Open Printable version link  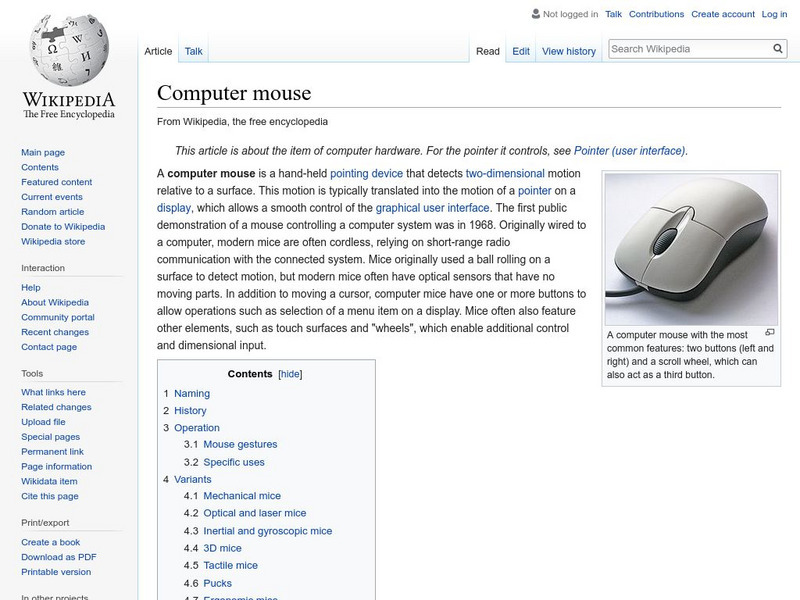(x=56, y=572)
